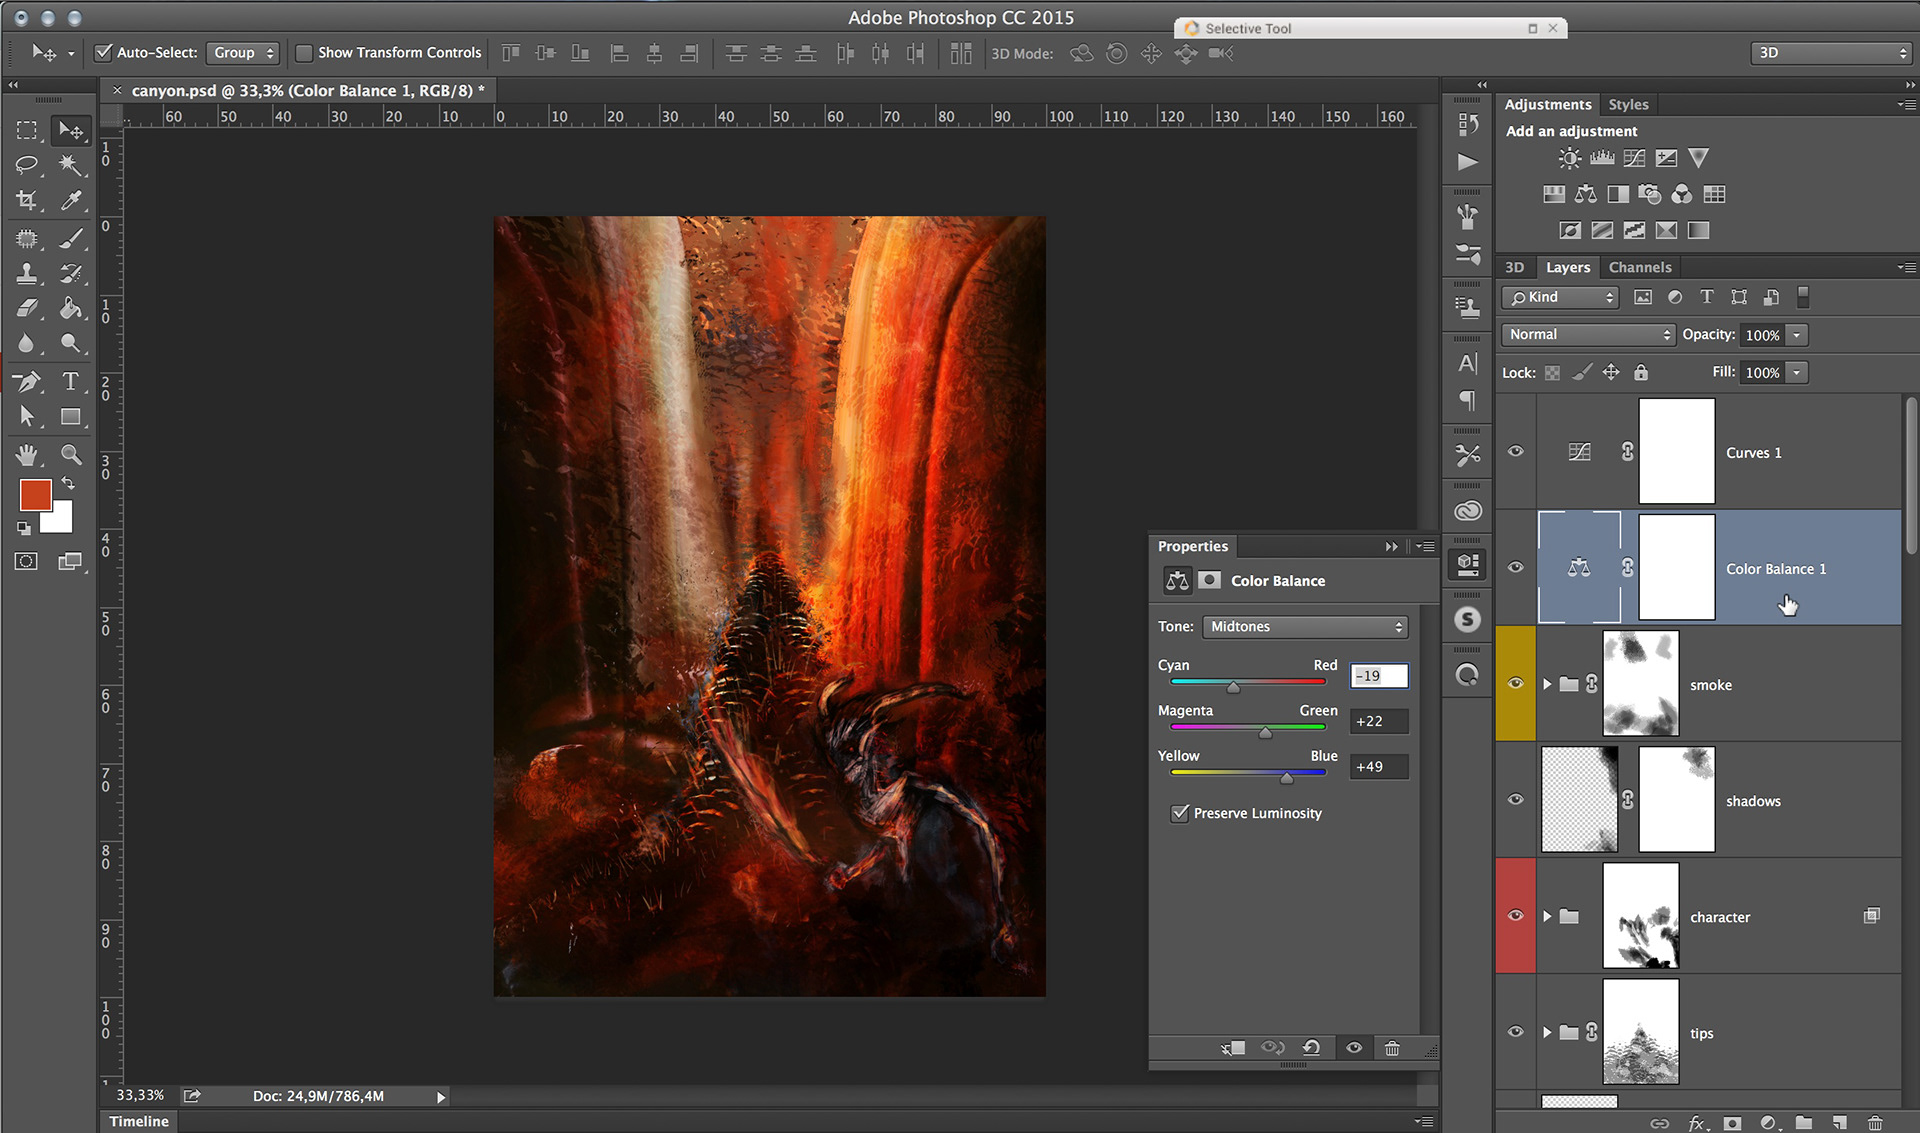Switch to the Styles tab
The image size is (1920, 1133).
point(1628,105)
